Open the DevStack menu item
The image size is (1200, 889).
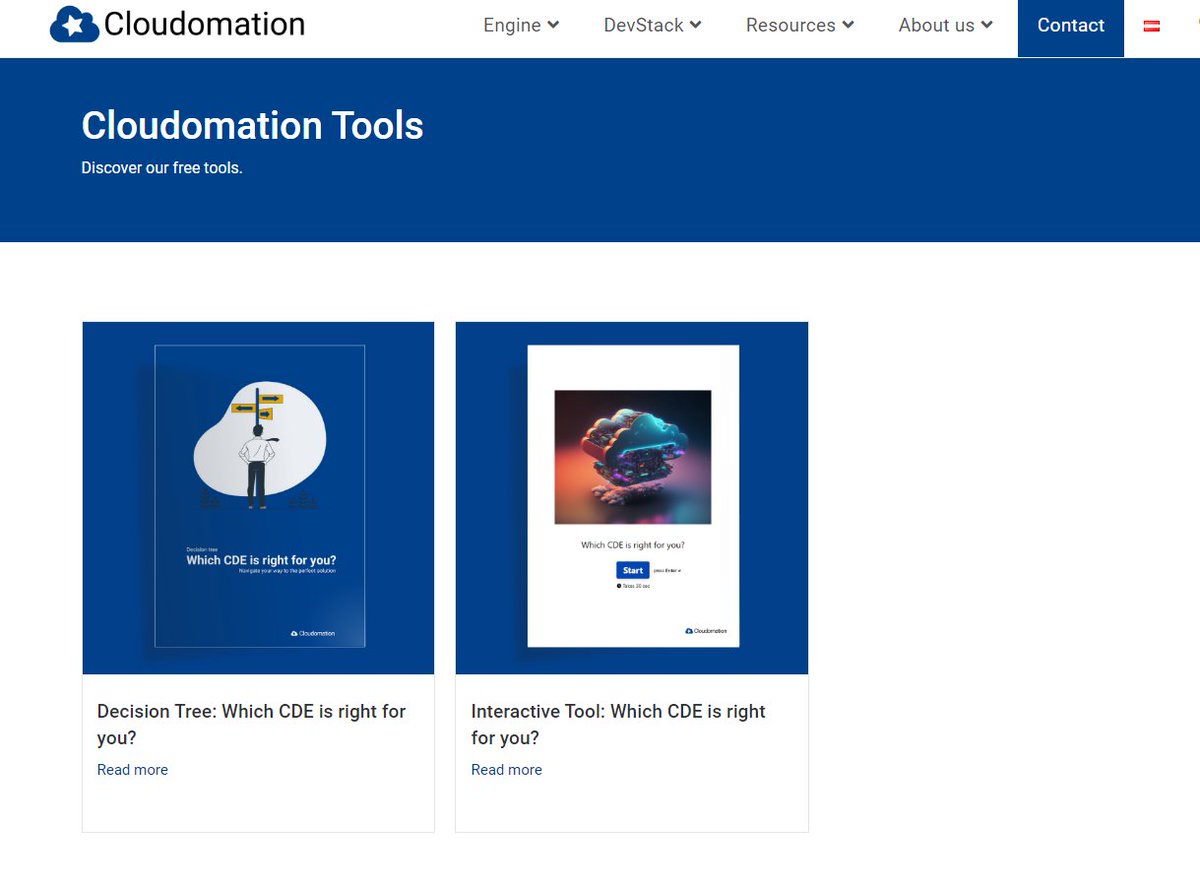tap(652, 25)
